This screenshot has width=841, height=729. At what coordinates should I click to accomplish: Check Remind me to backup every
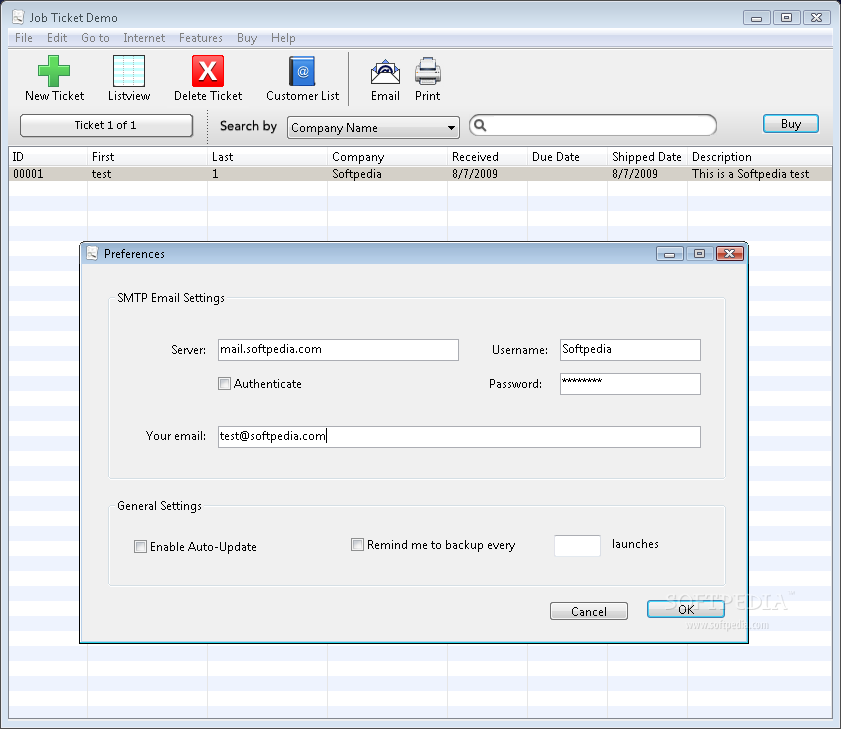tap(357, 544)
